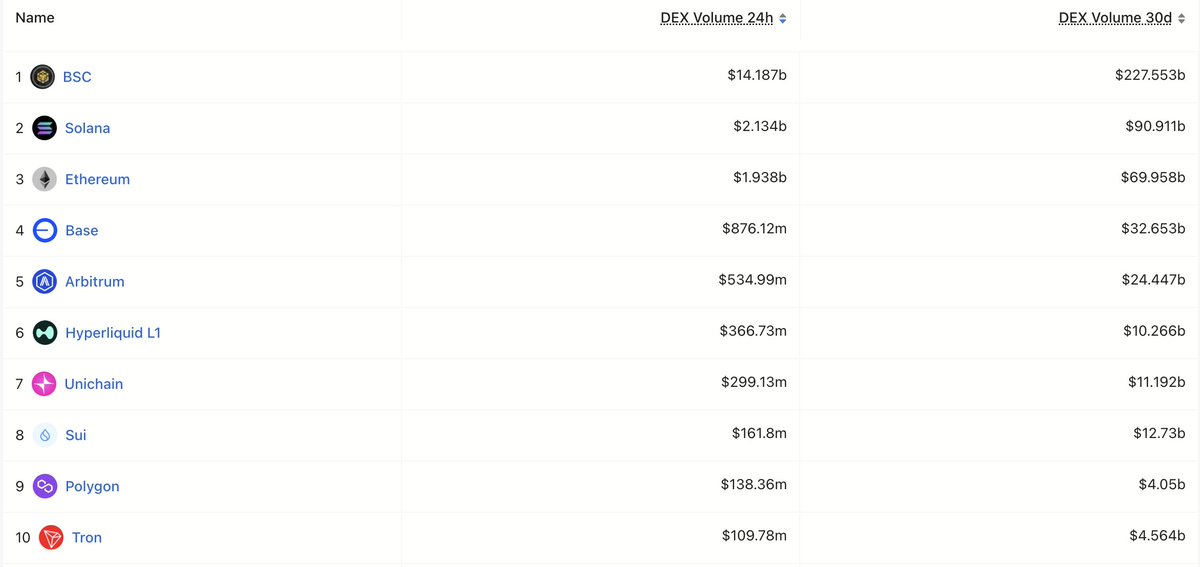Sort by DEX Volume 24h arrow
The height and width of the screenshot is (567, 1200).
pyautogui.click(x=783, y=18)
